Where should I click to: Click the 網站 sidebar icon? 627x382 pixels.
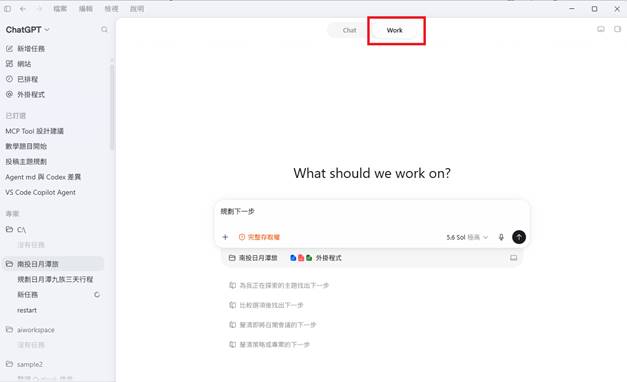pos(9,64)
